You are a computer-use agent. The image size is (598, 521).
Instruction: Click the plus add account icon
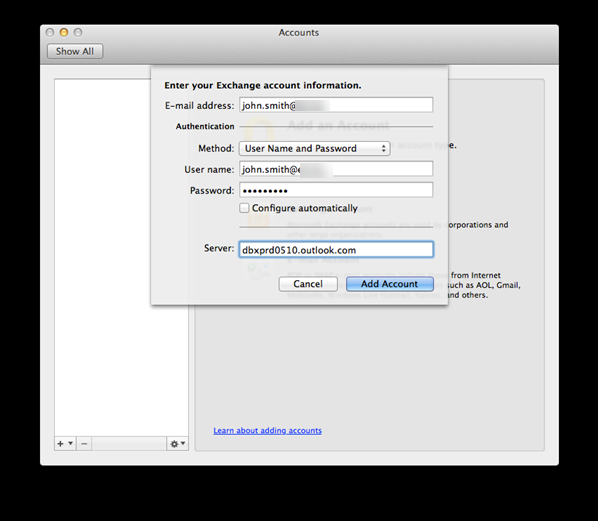click(60, 444)
